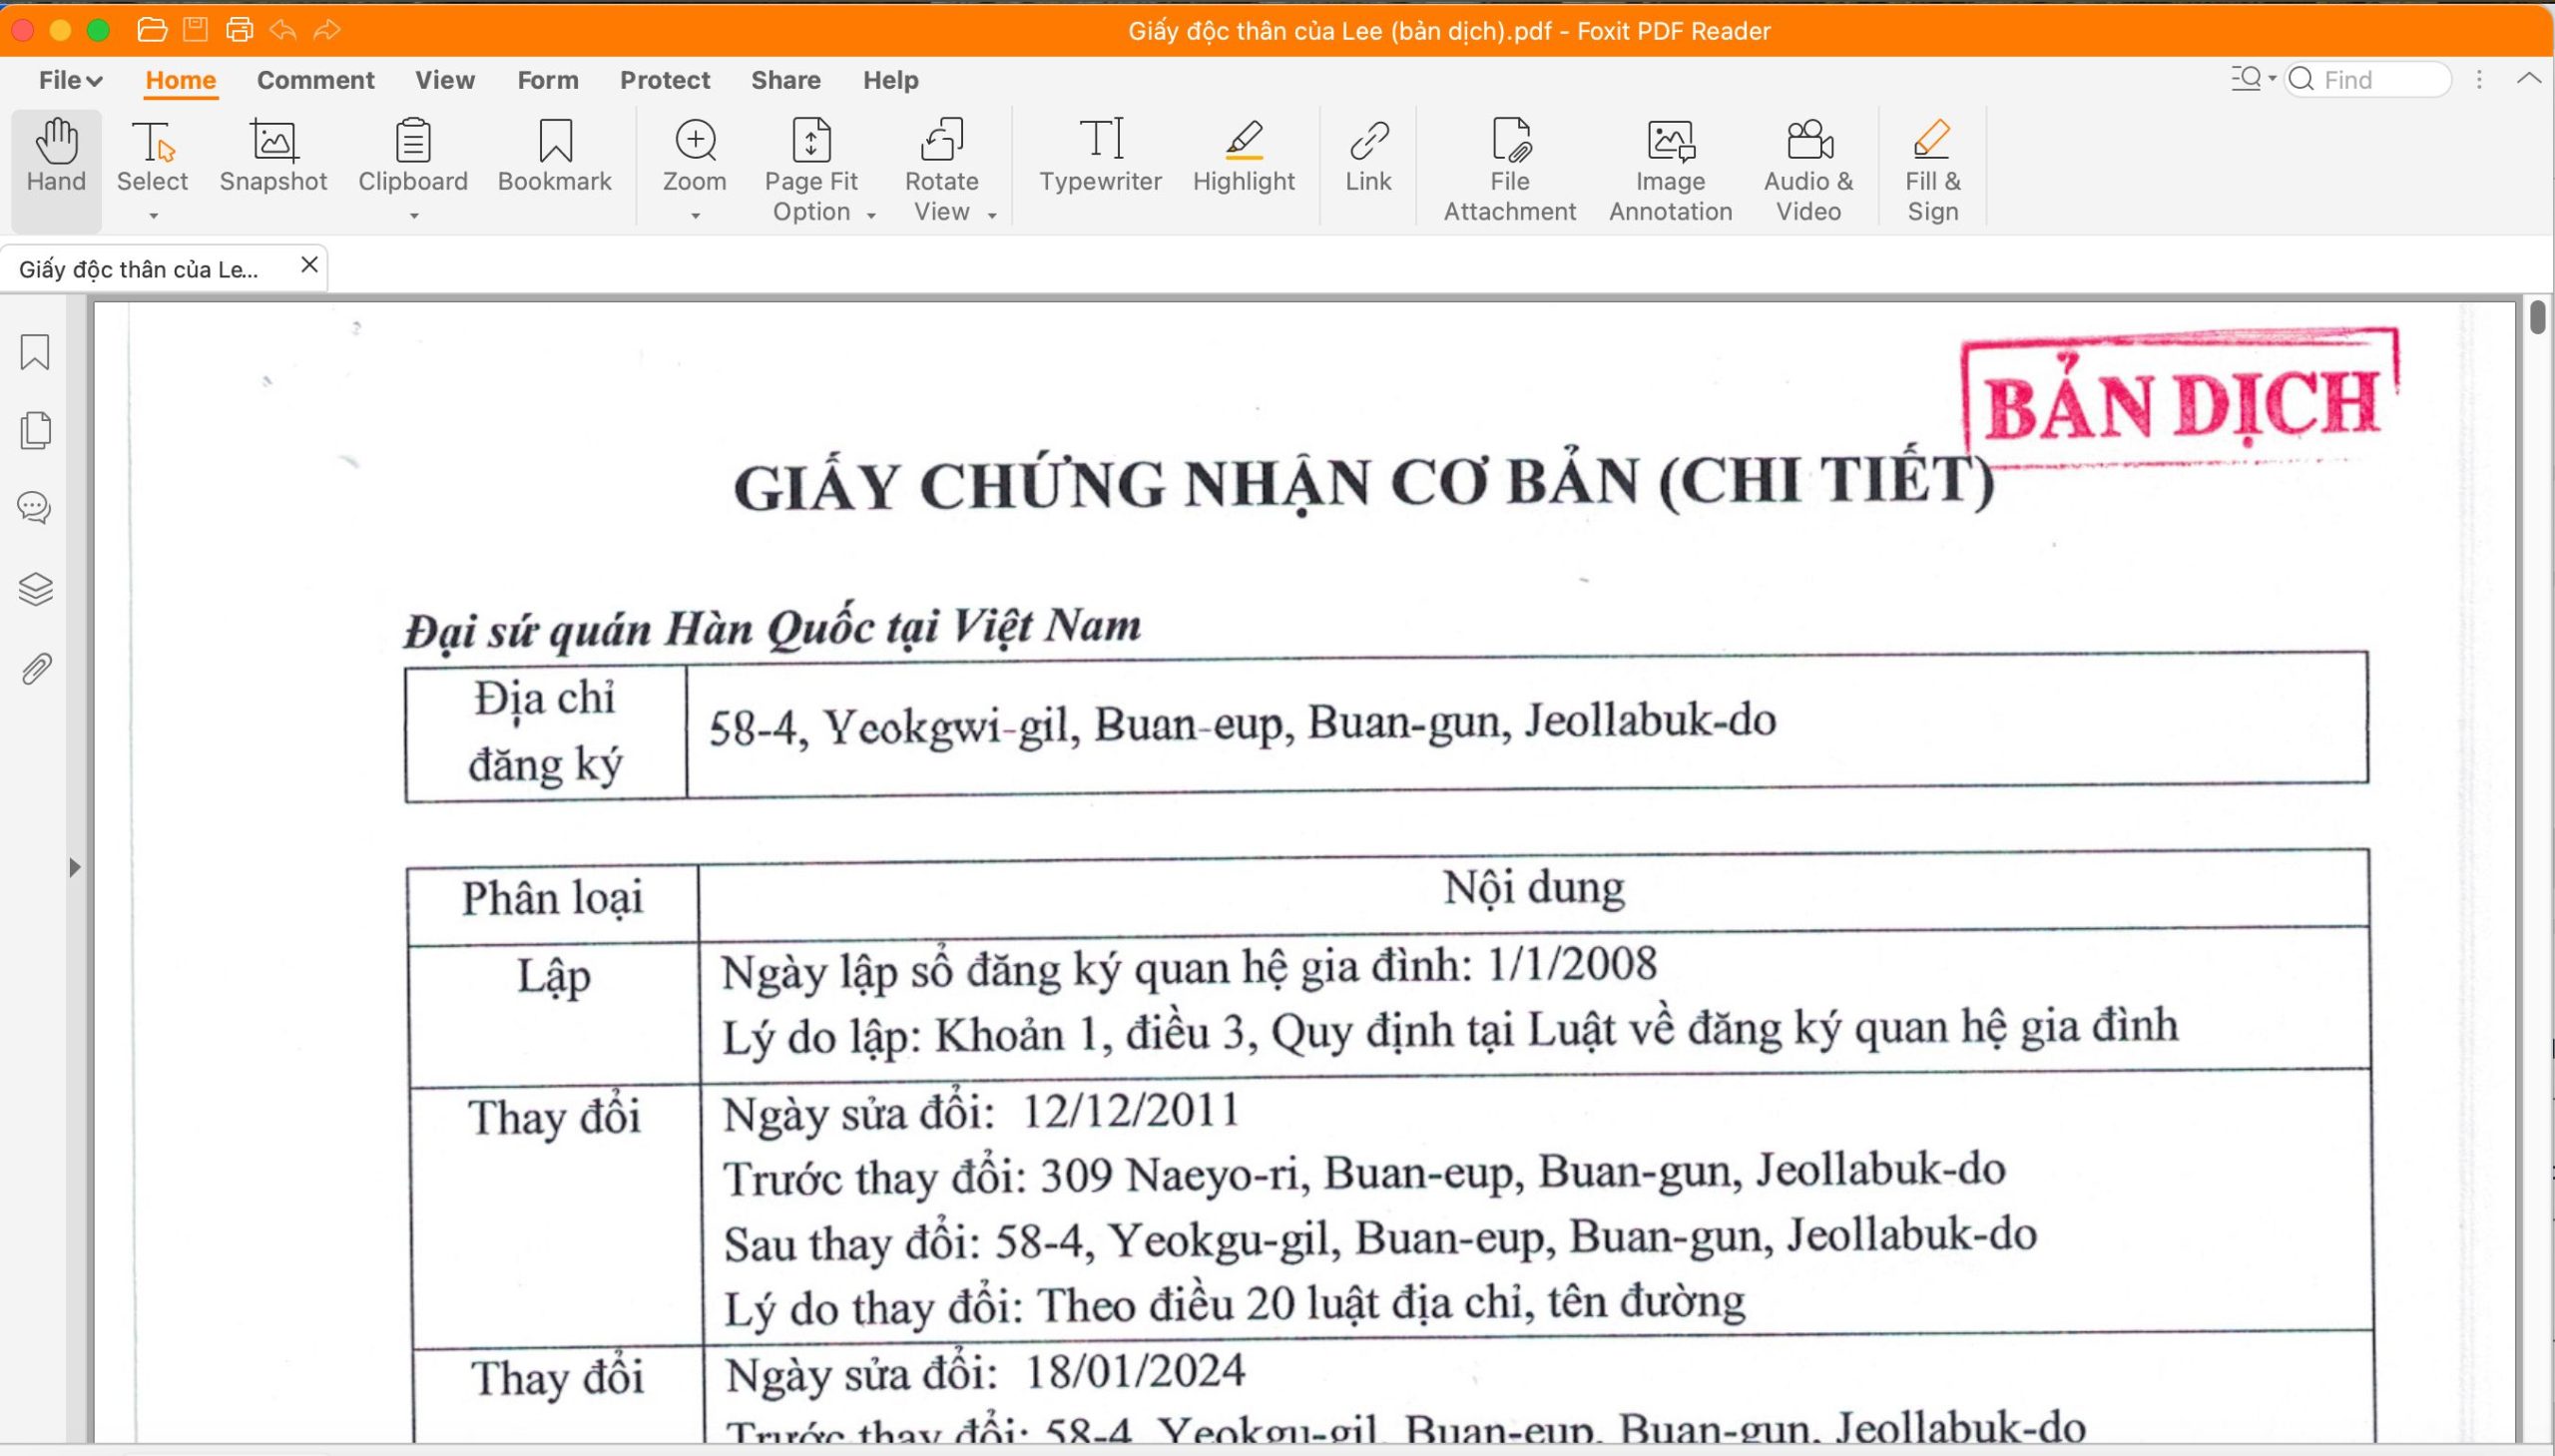Click the 'Lập' row label
The width and height of the screenshot is (2555, 1456).
(x=554, y=976)
